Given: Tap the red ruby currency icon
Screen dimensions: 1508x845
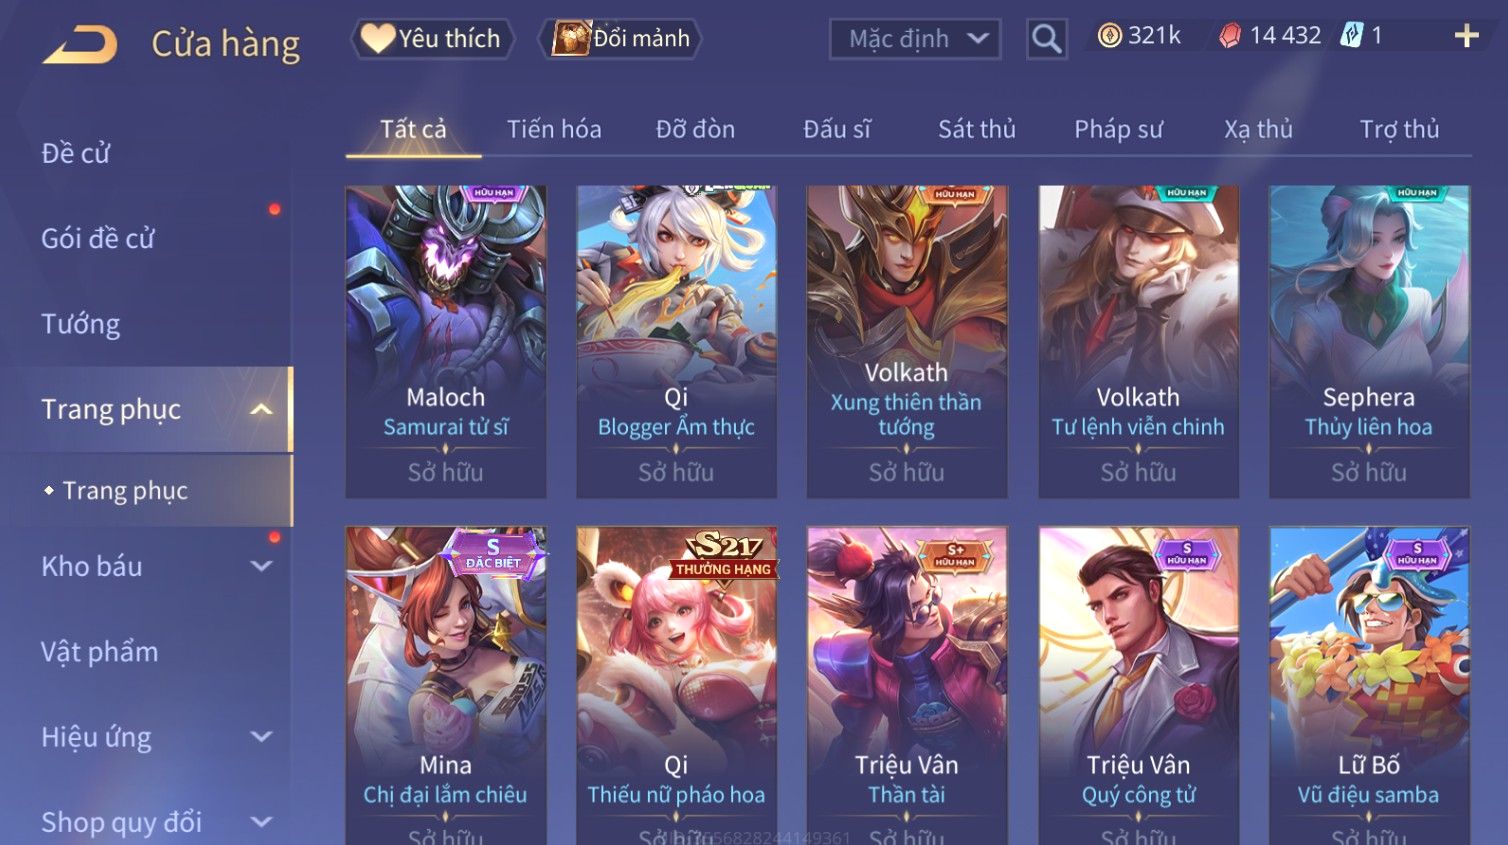Looking at the screenshot, I should pyautogui.click(x=1230, y=36).
